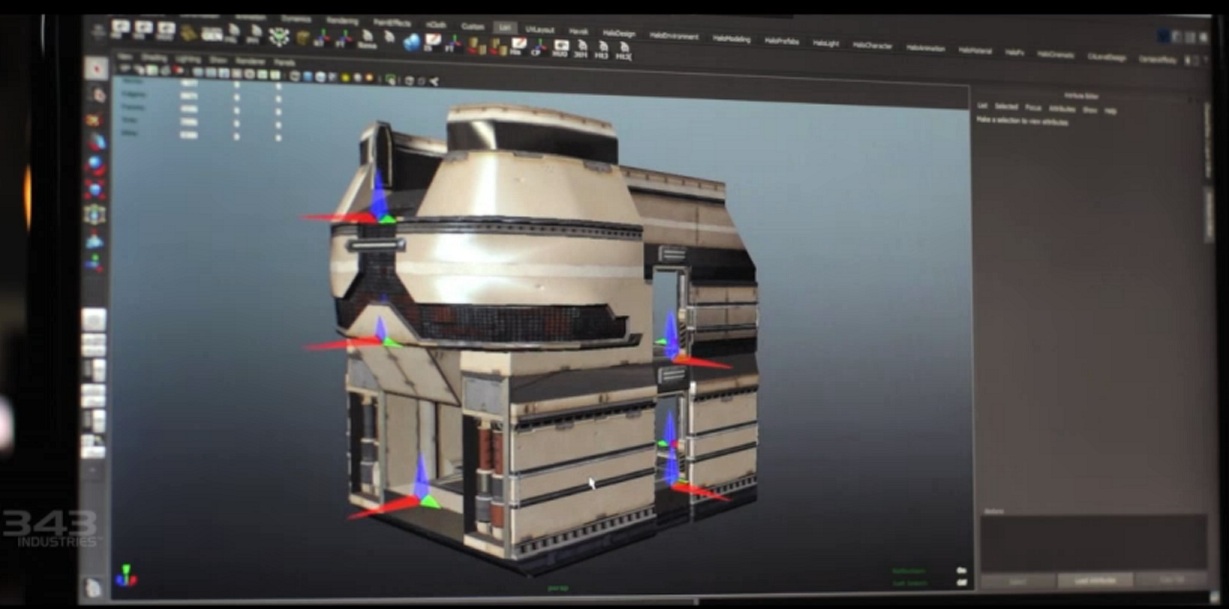The image size is (1229, 609).
Task: Open Attribute Editor List menu
Action: pyautogui.click(x=982, y=106)
